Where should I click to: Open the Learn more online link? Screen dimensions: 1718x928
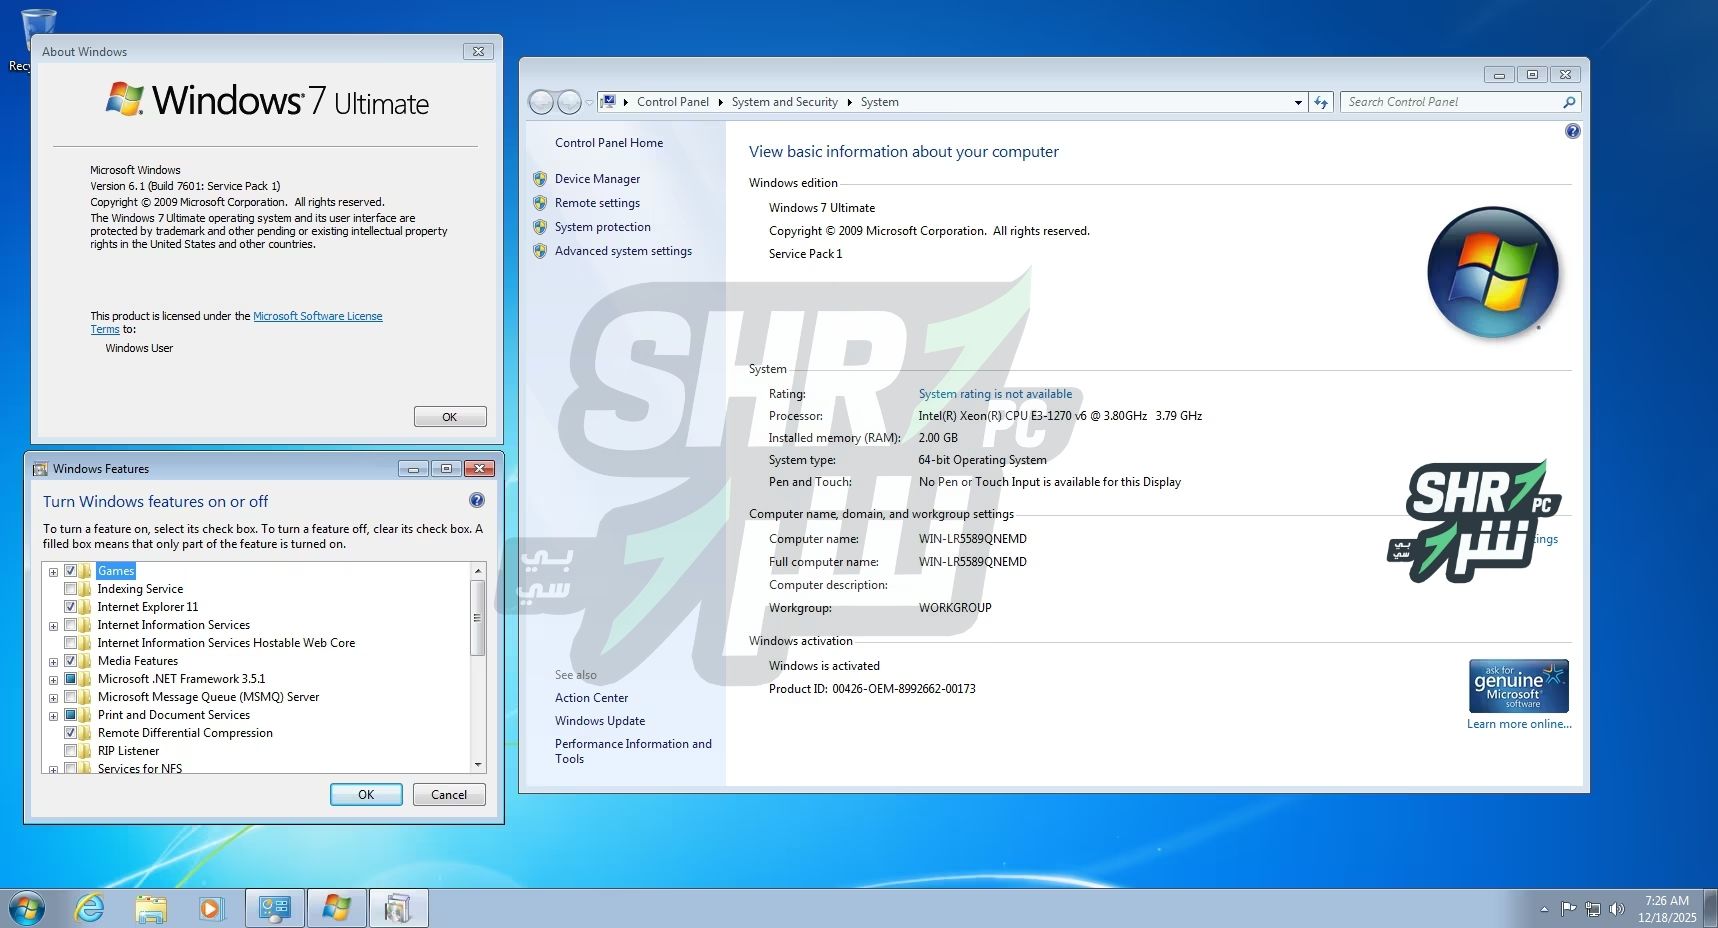(1517, 723)
